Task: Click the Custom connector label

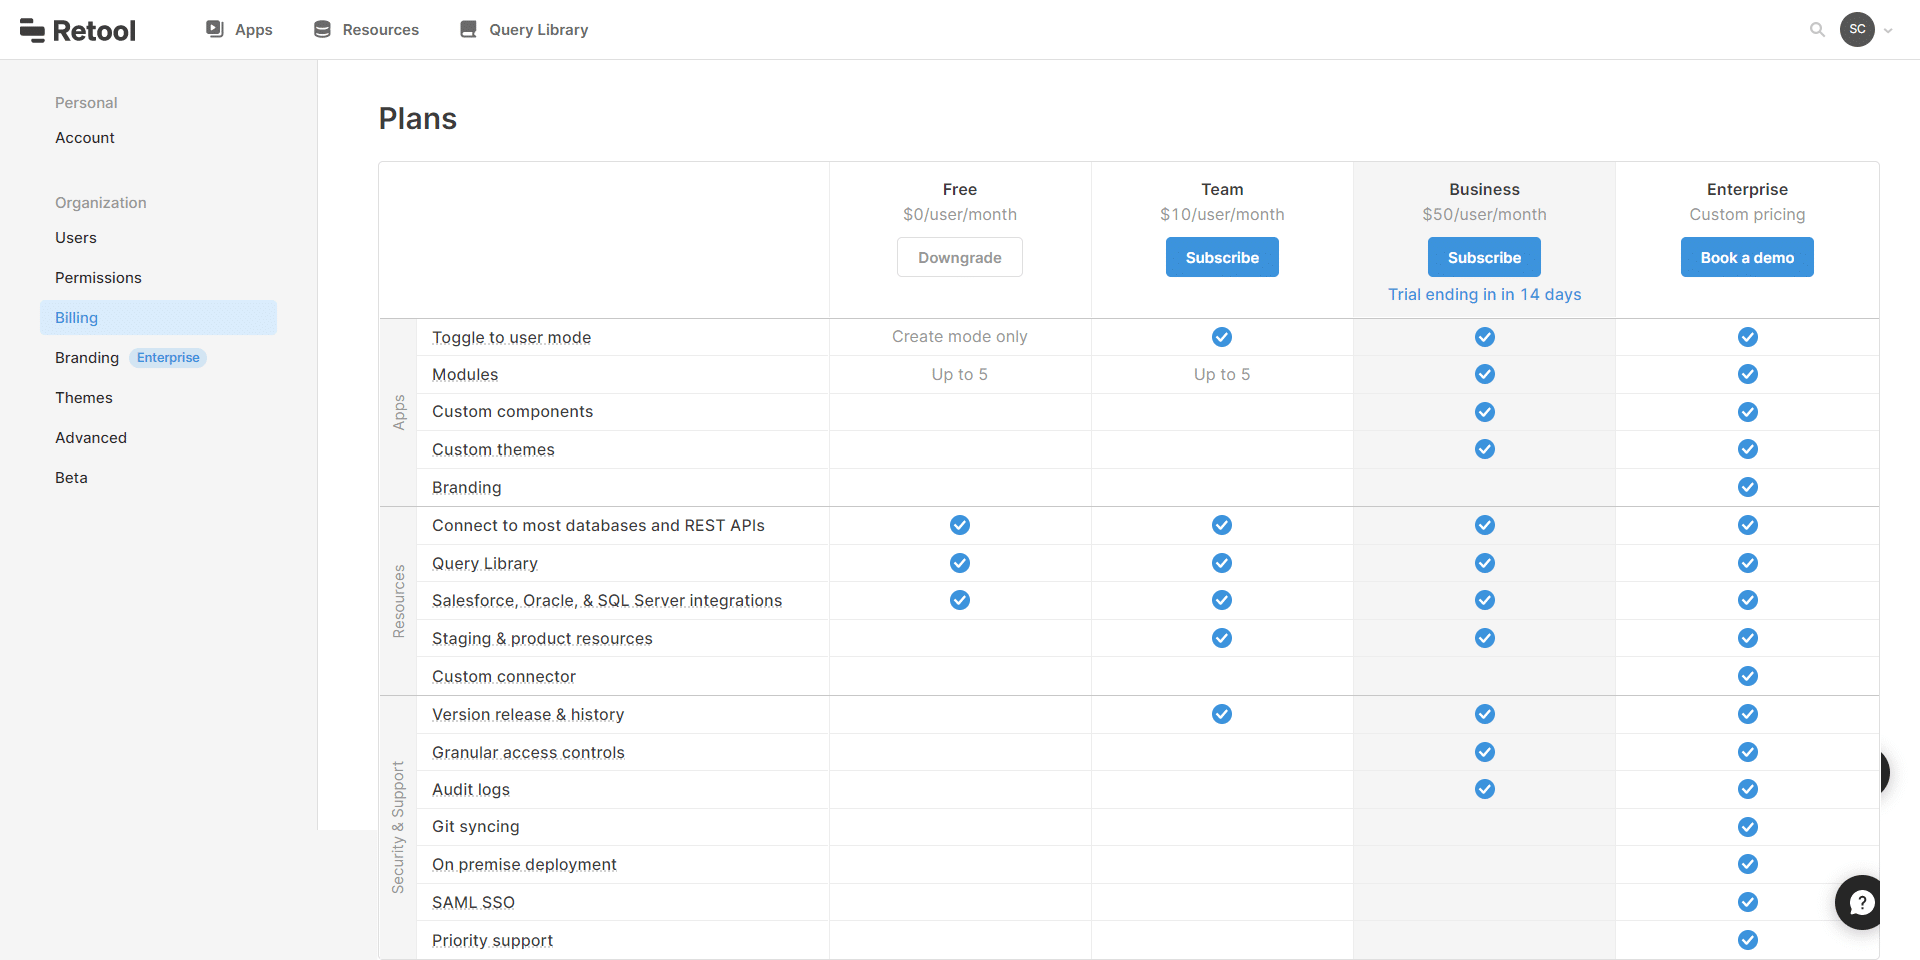Action: click(504, 677)
